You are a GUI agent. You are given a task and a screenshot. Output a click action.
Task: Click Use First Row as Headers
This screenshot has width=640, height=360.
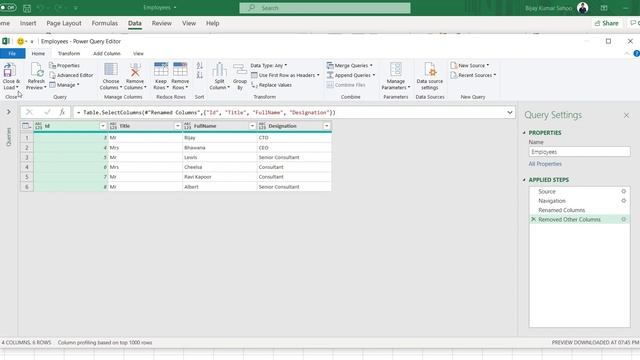(x=285, y=75)
